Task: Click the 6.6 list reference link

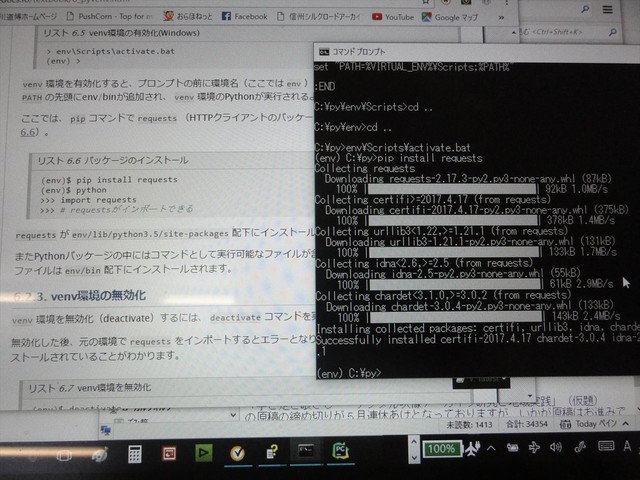Action: [30, 132]
